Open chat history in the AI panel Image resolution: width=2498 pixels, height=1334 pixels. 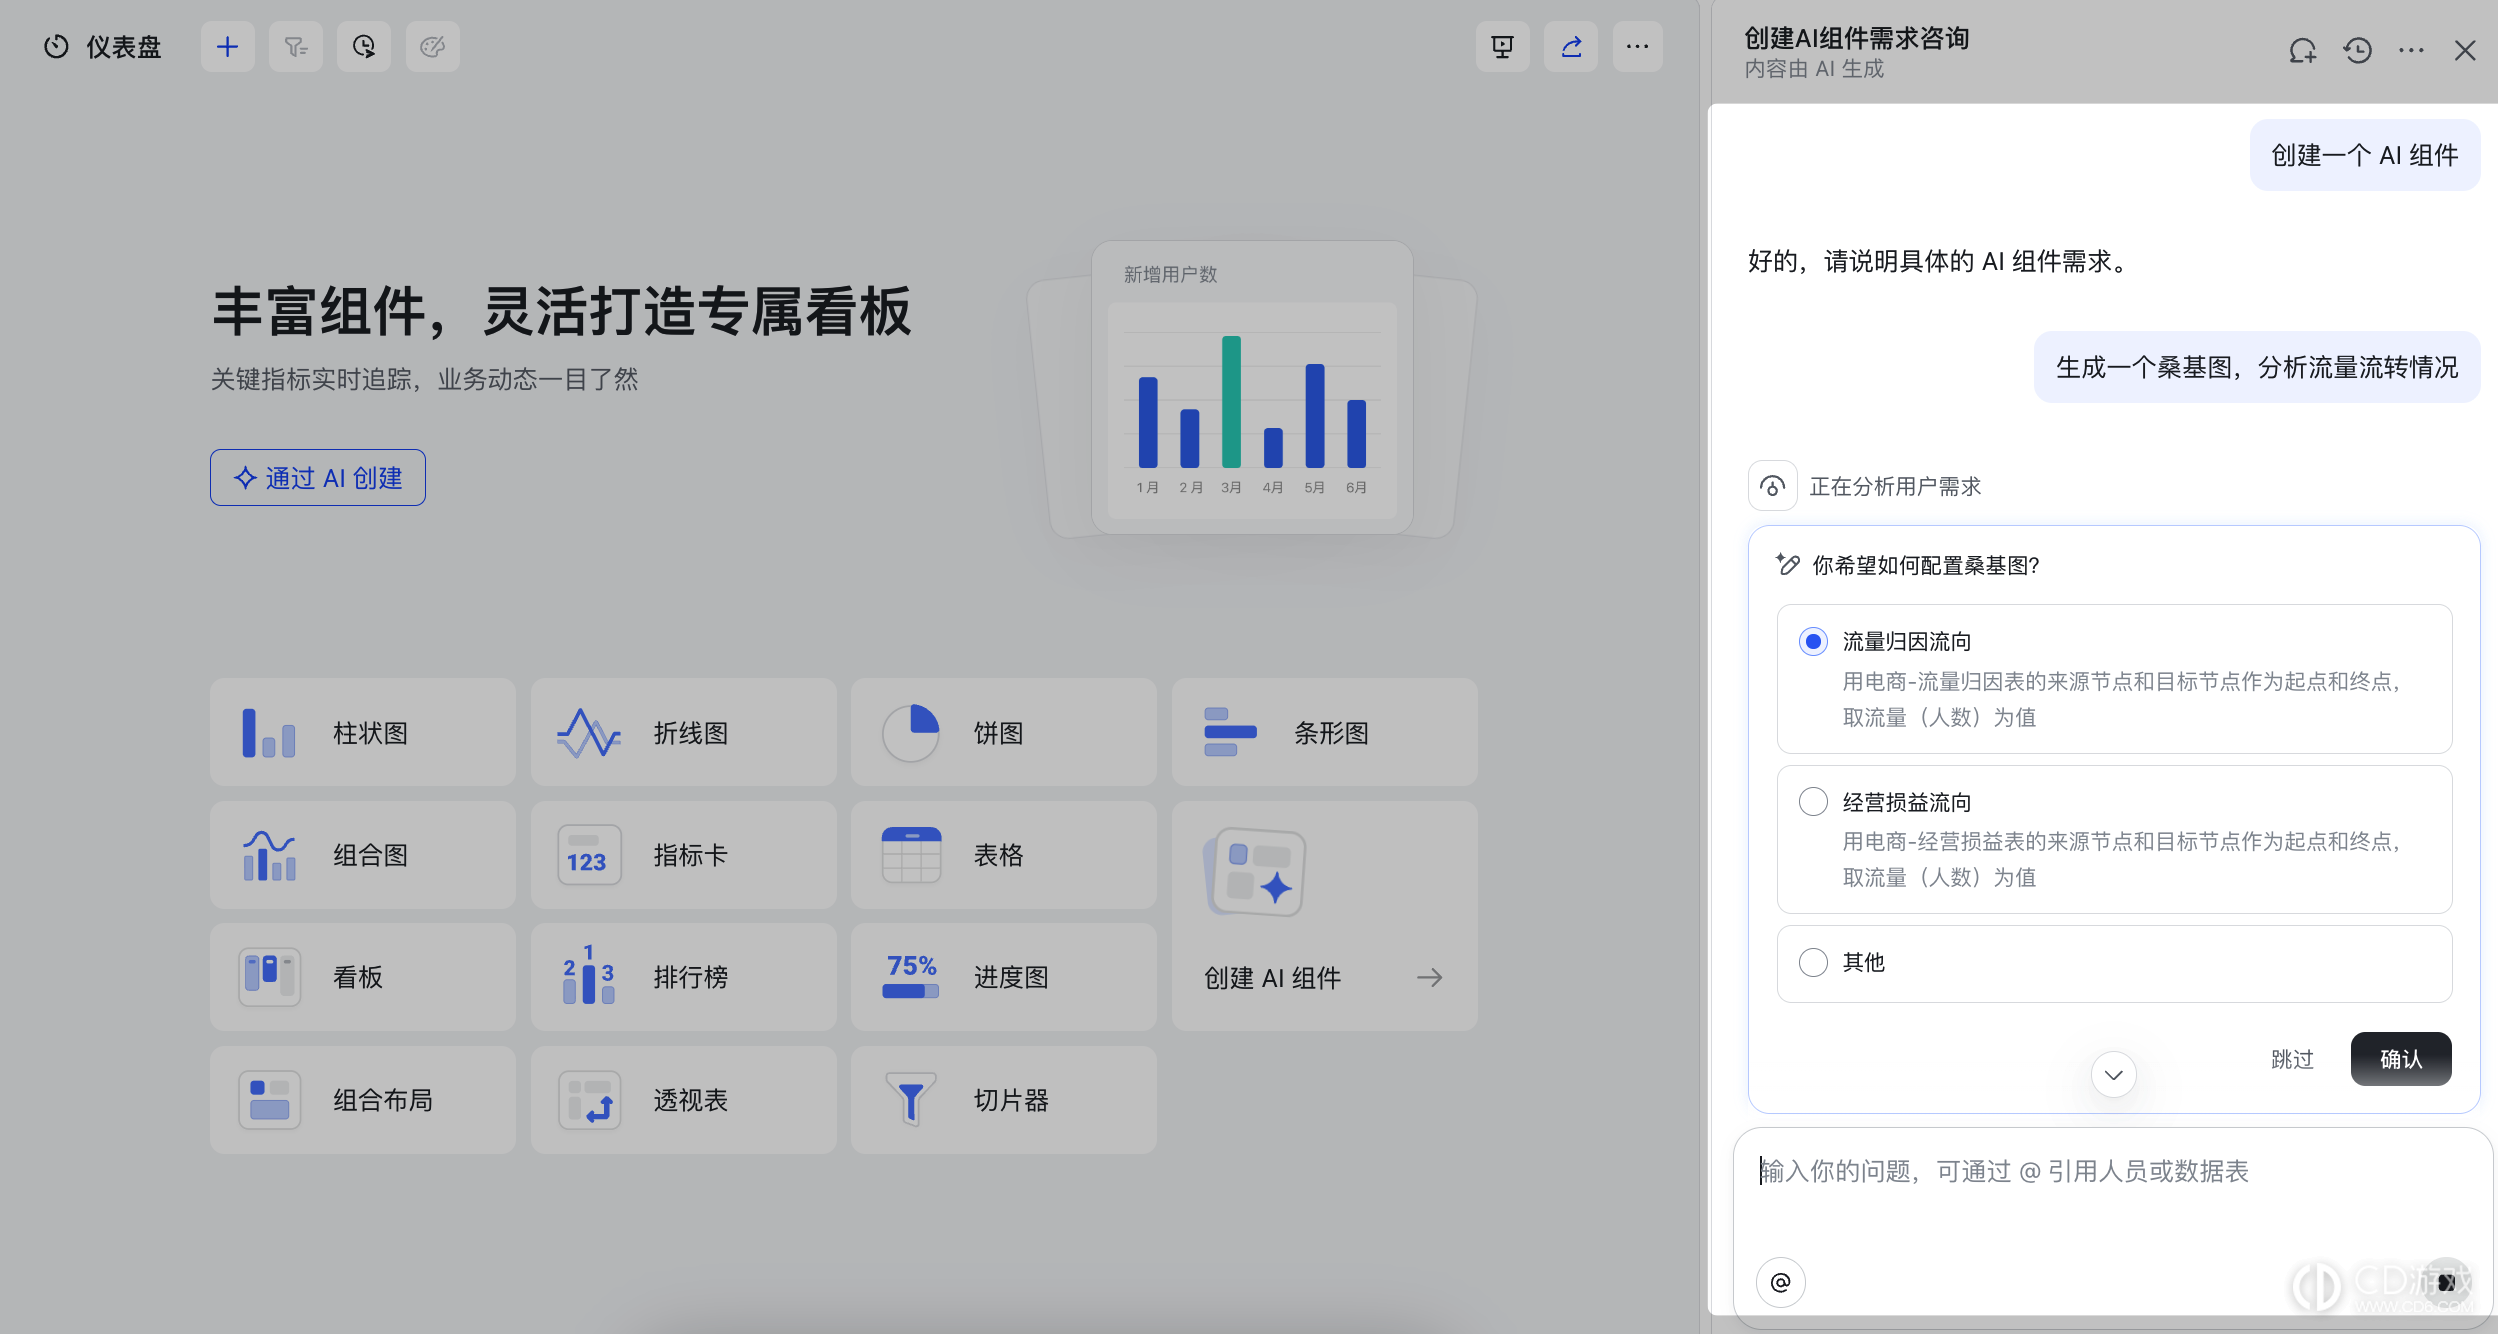[2357, 51]
